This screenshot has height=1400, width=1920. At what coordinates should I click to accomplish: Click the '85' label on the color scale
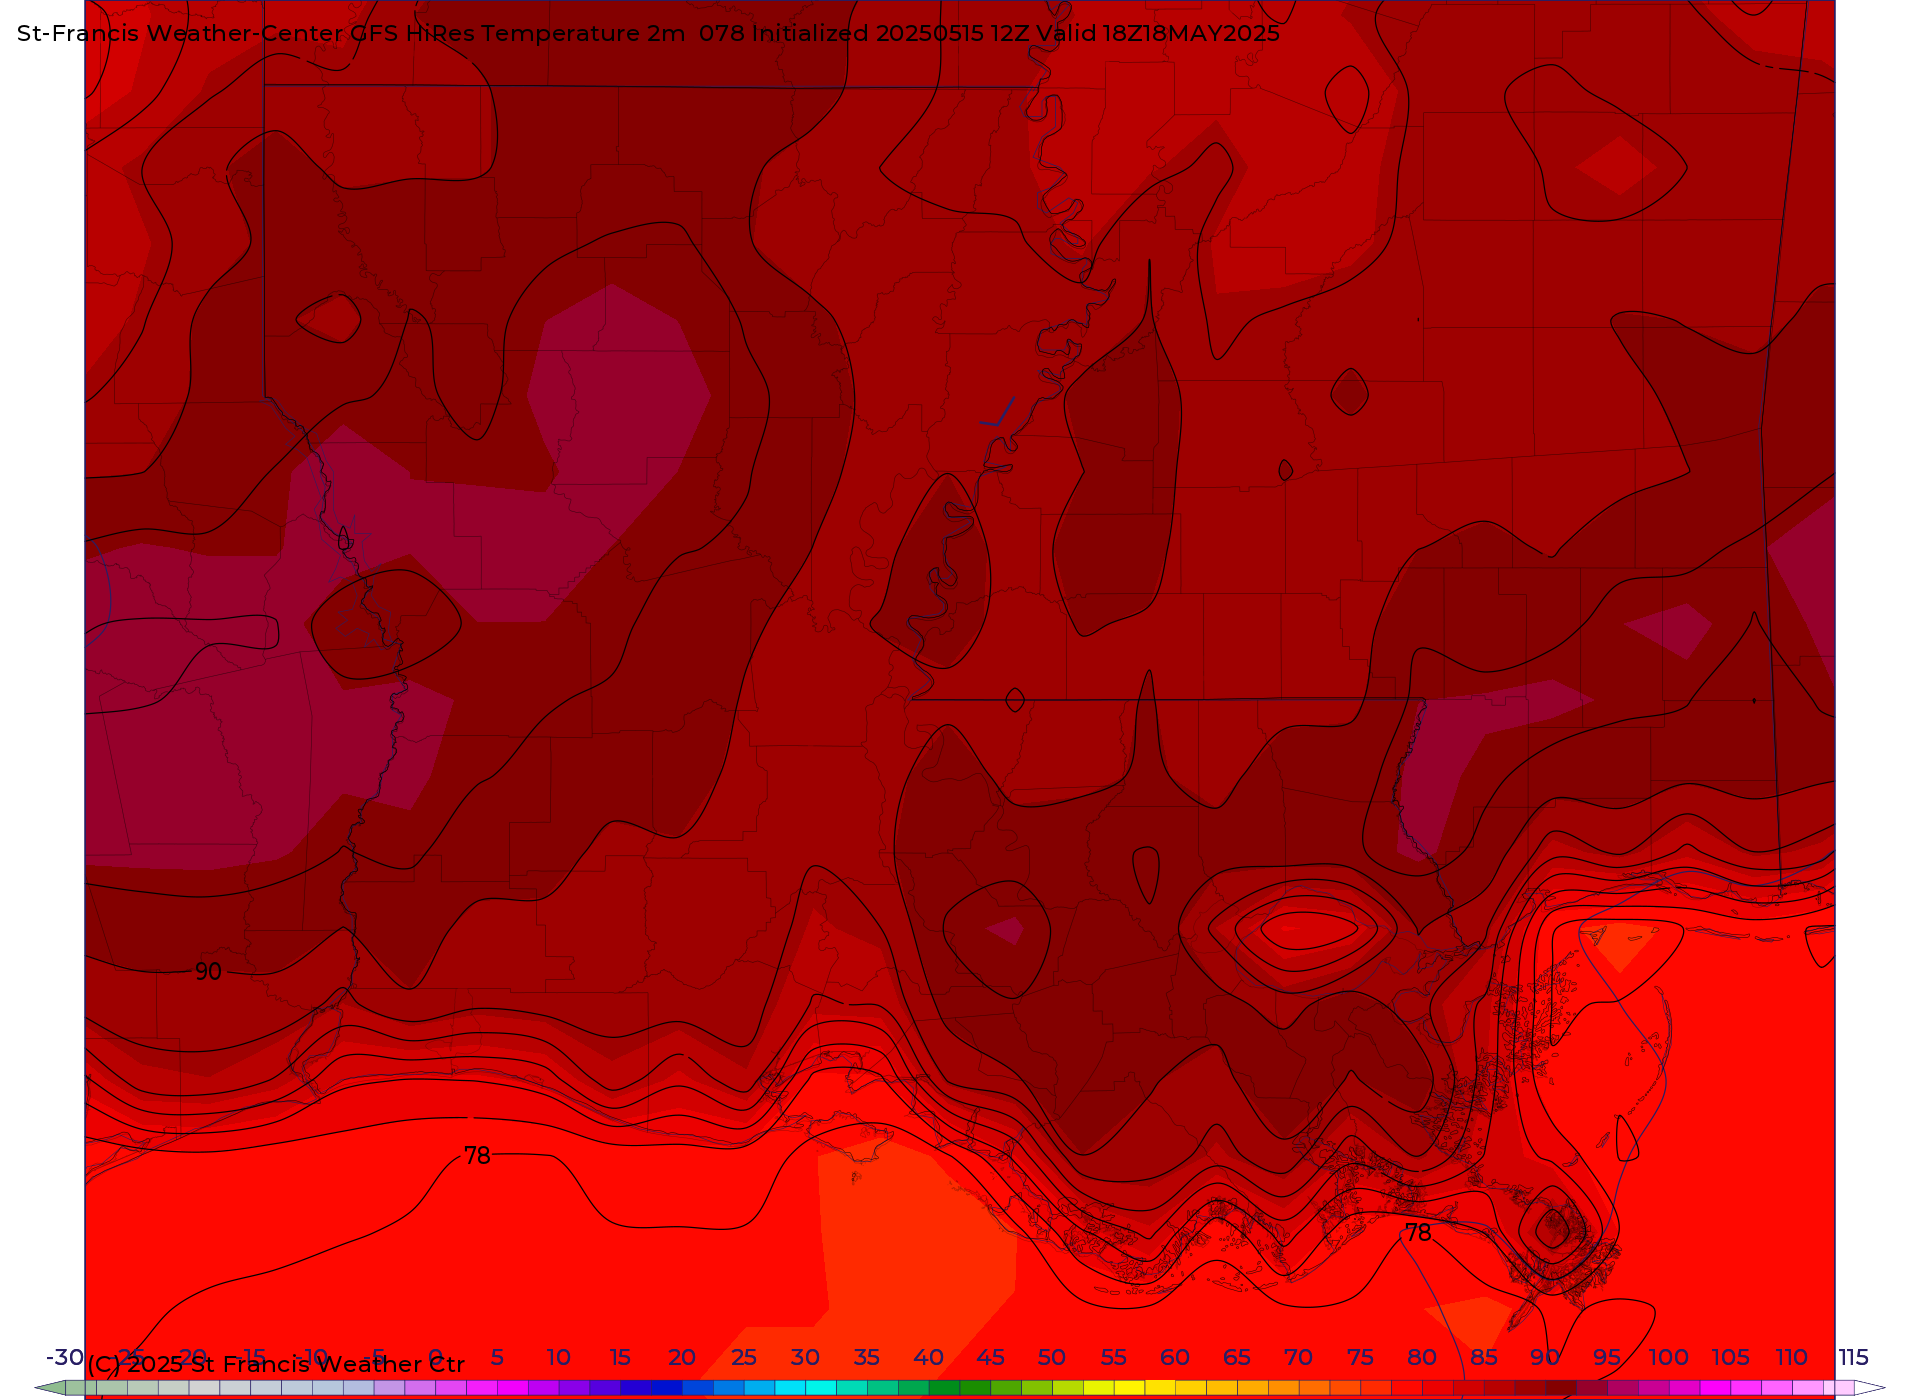coord(1484,1357)
